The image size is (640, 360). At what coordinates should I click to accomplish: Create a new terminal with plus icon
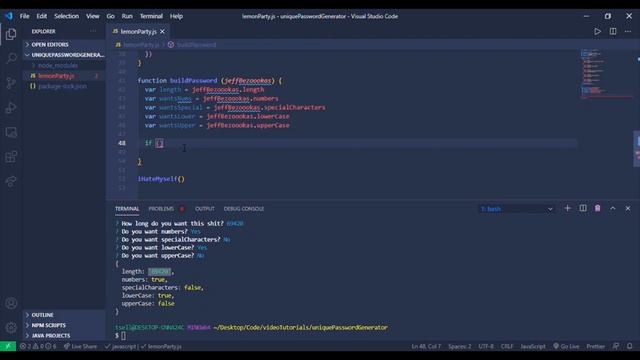567,208
